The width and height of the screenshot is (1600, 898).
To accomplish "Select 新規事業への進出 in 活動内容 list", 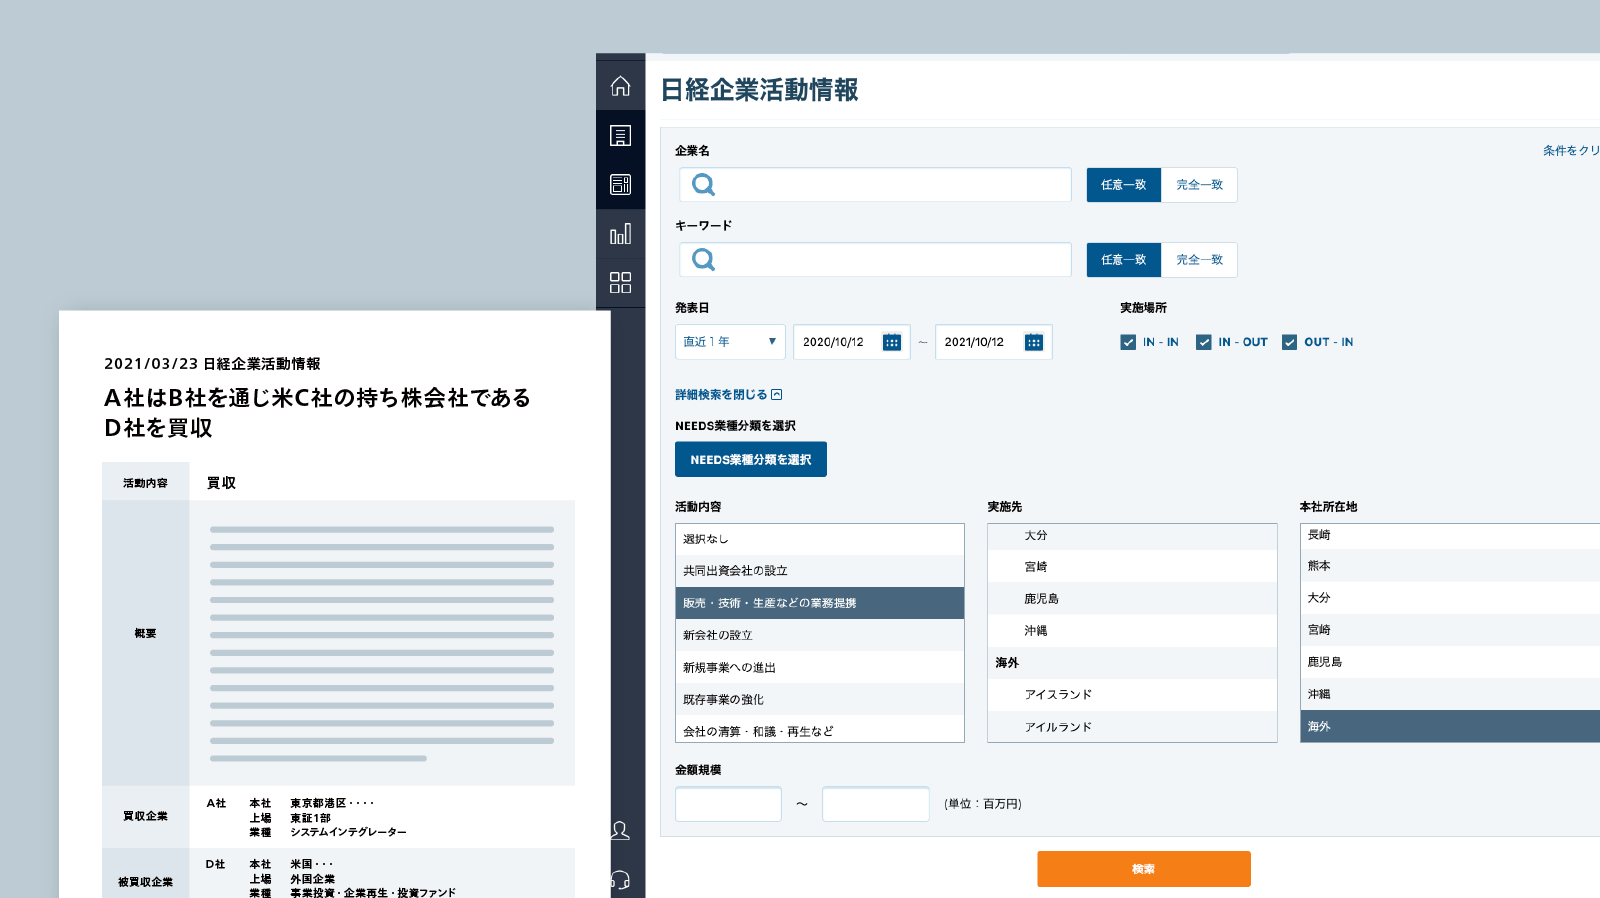I will (x=819, y=667).
